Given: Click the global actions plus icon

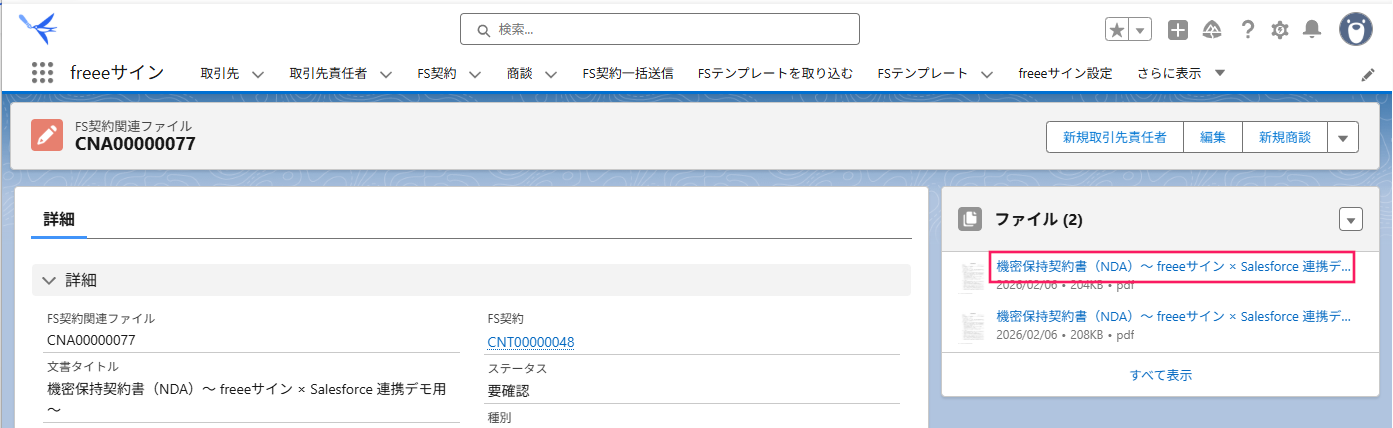Looking at the screenshot, I should (x=1178, y=30).
